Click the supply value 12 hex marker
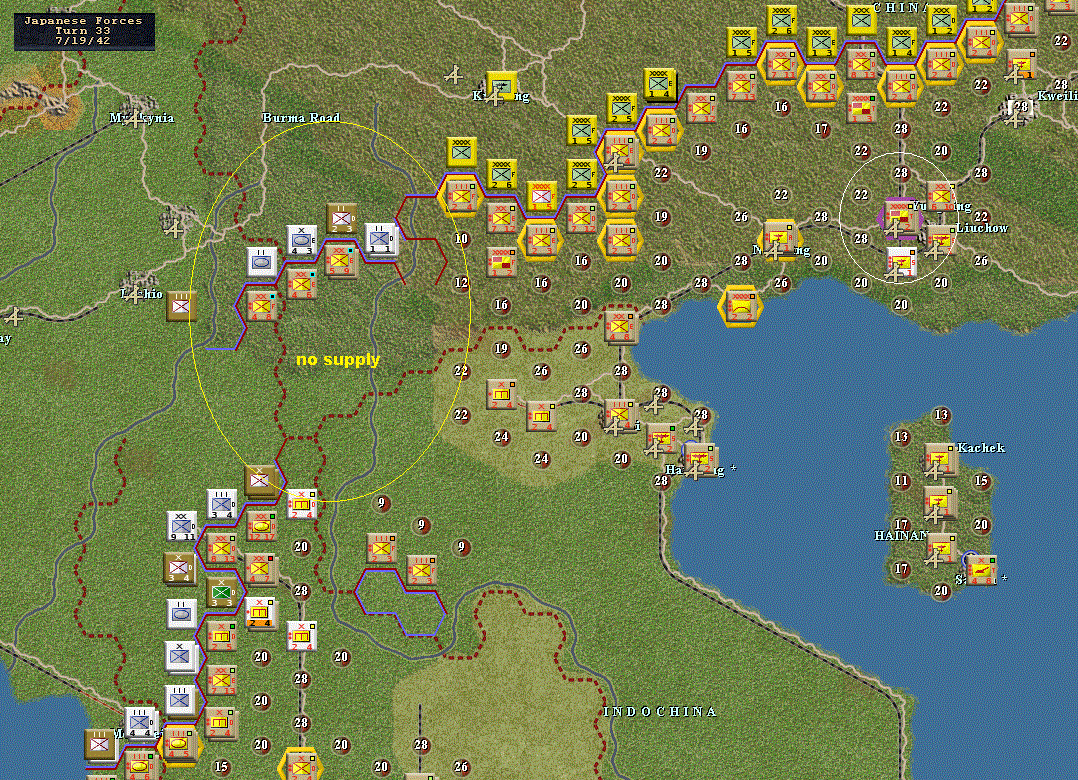 click(461, 282)
